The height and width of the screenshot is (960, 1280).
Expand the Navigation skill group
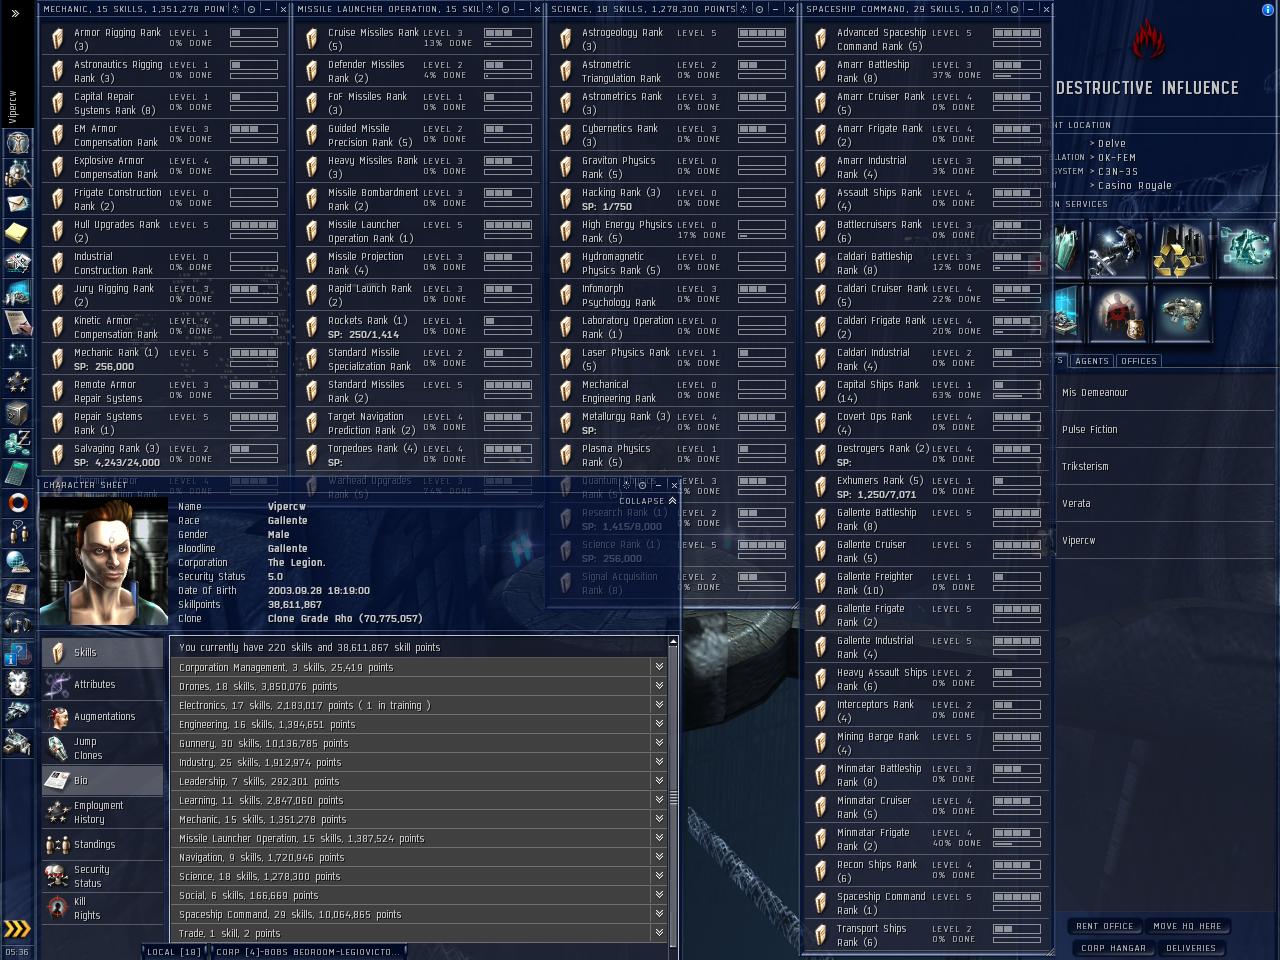point(659,857)
